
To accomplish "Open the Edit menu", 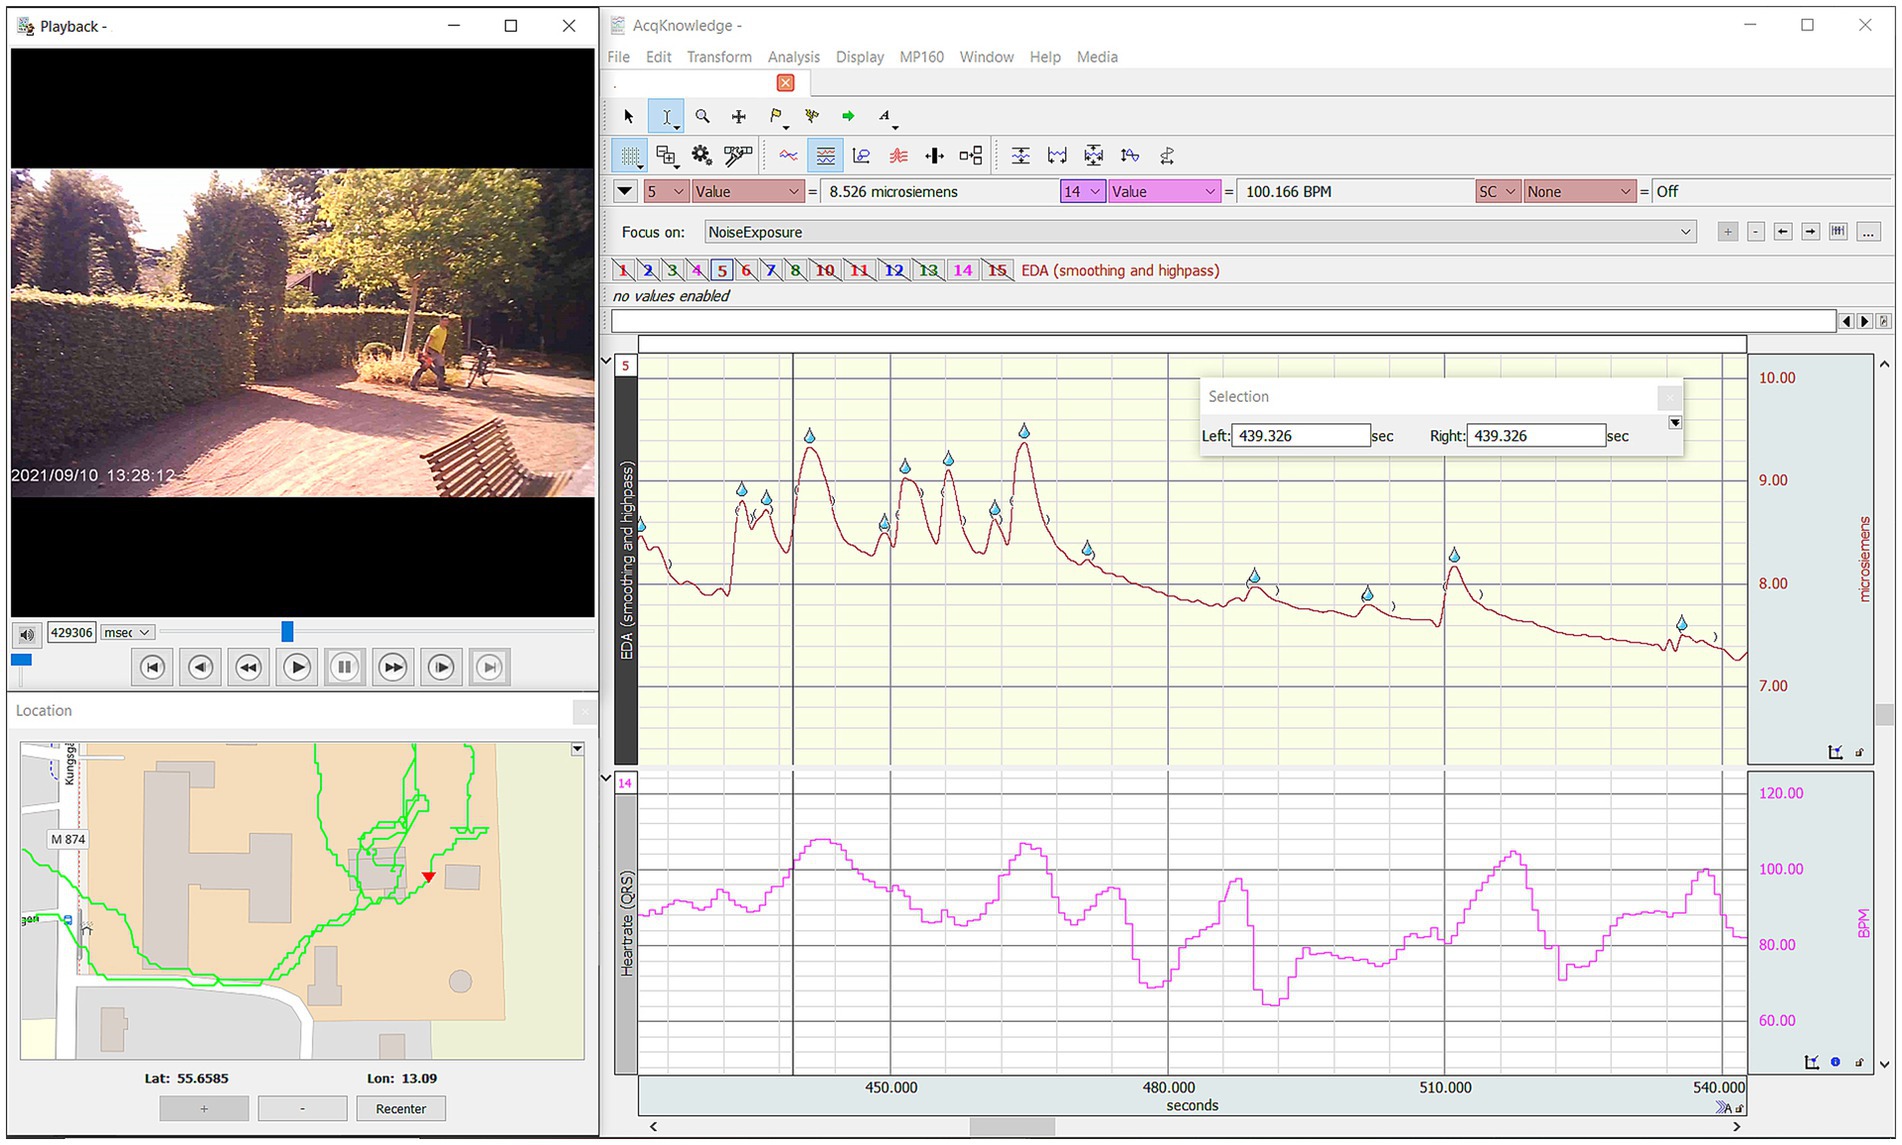I will [658, 57].
